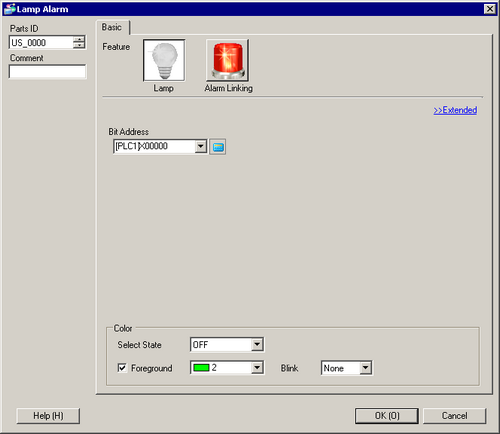Click the Cancel button
500x434 pixels.
[454, 416]
